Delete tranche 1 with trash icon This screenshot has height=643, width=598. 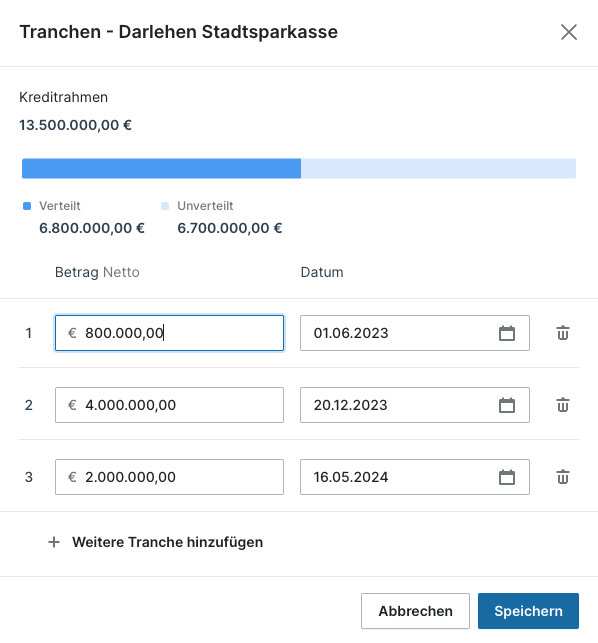(x=563, y=333)
